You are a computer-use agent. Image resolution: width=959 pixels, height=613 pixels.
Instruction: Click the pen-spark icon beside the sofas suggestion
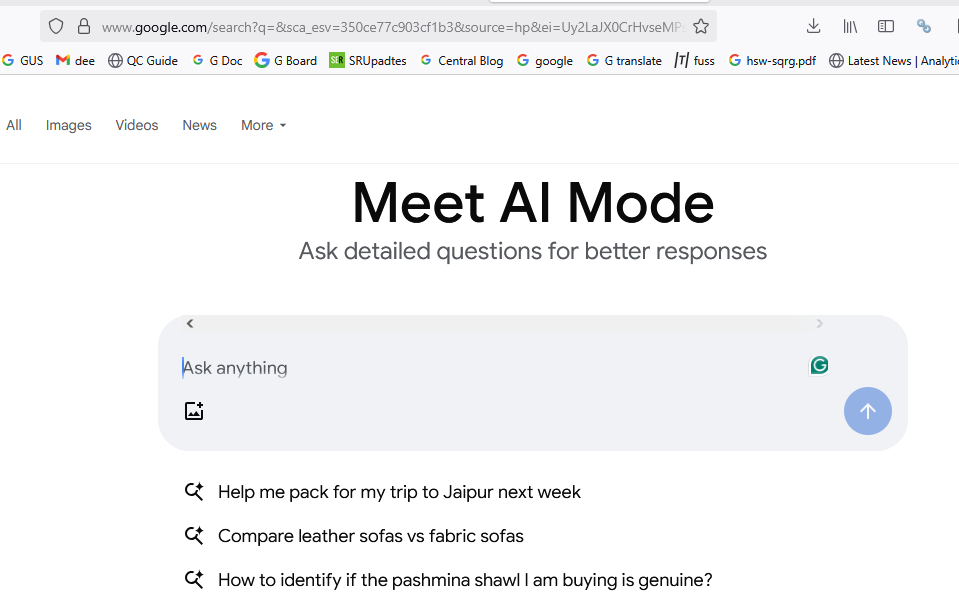pos(193,536)
